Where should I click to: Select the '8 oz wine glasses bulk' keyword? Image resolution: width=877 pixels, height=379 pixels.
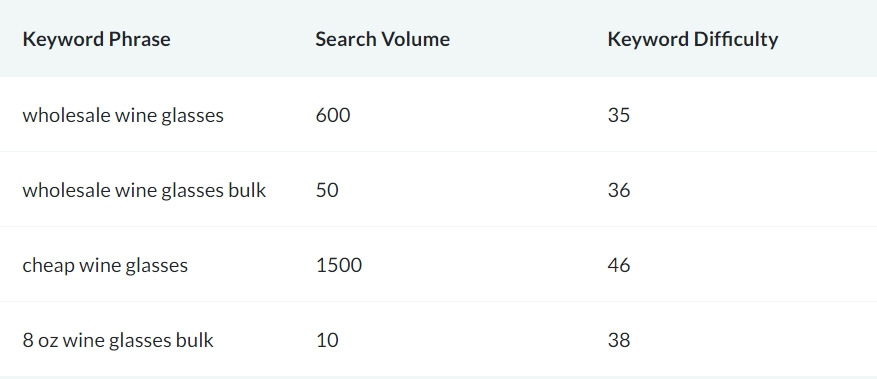point(118,340)
